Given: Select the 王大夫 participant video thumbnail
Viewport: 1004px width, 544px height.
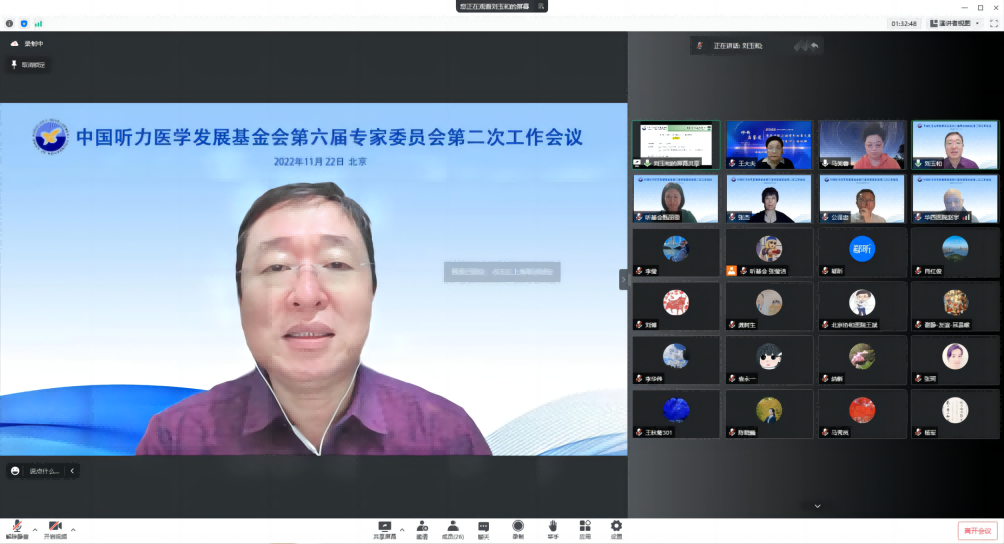Looking at the screenshot, I should pos(767,145).
